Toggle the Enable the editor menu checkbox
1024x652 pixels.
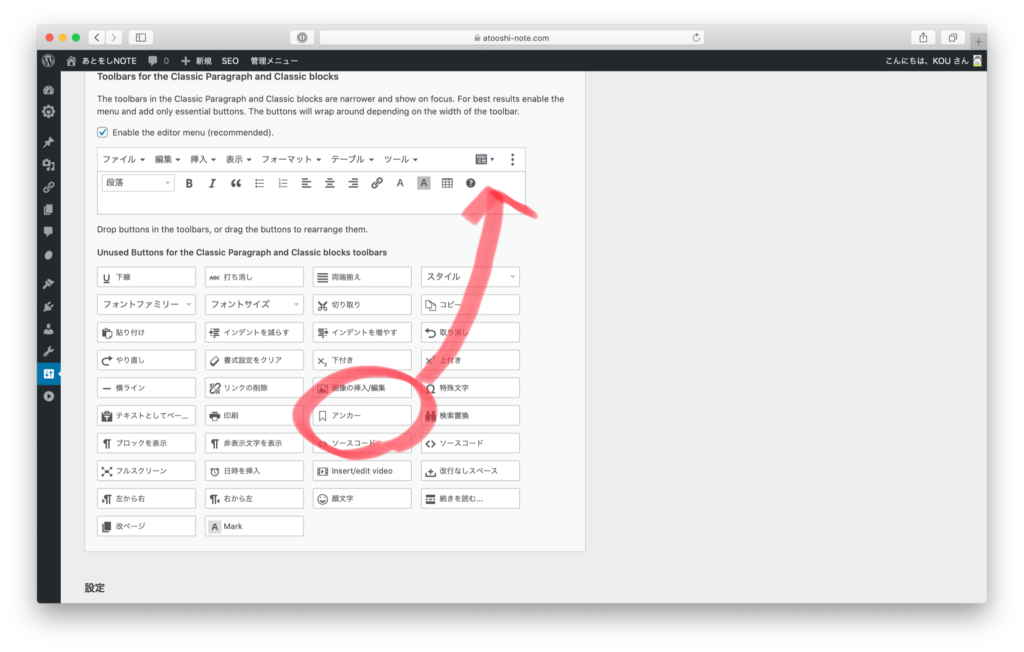(x=102, y=132)
